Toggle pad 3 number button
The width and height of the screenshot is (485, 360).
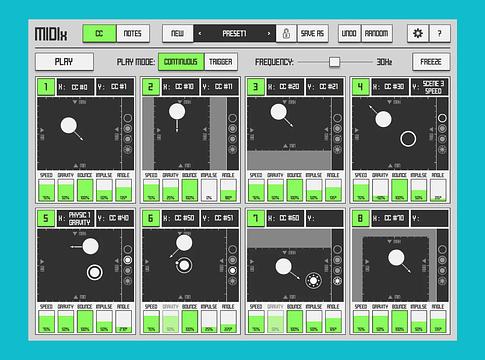256,87
